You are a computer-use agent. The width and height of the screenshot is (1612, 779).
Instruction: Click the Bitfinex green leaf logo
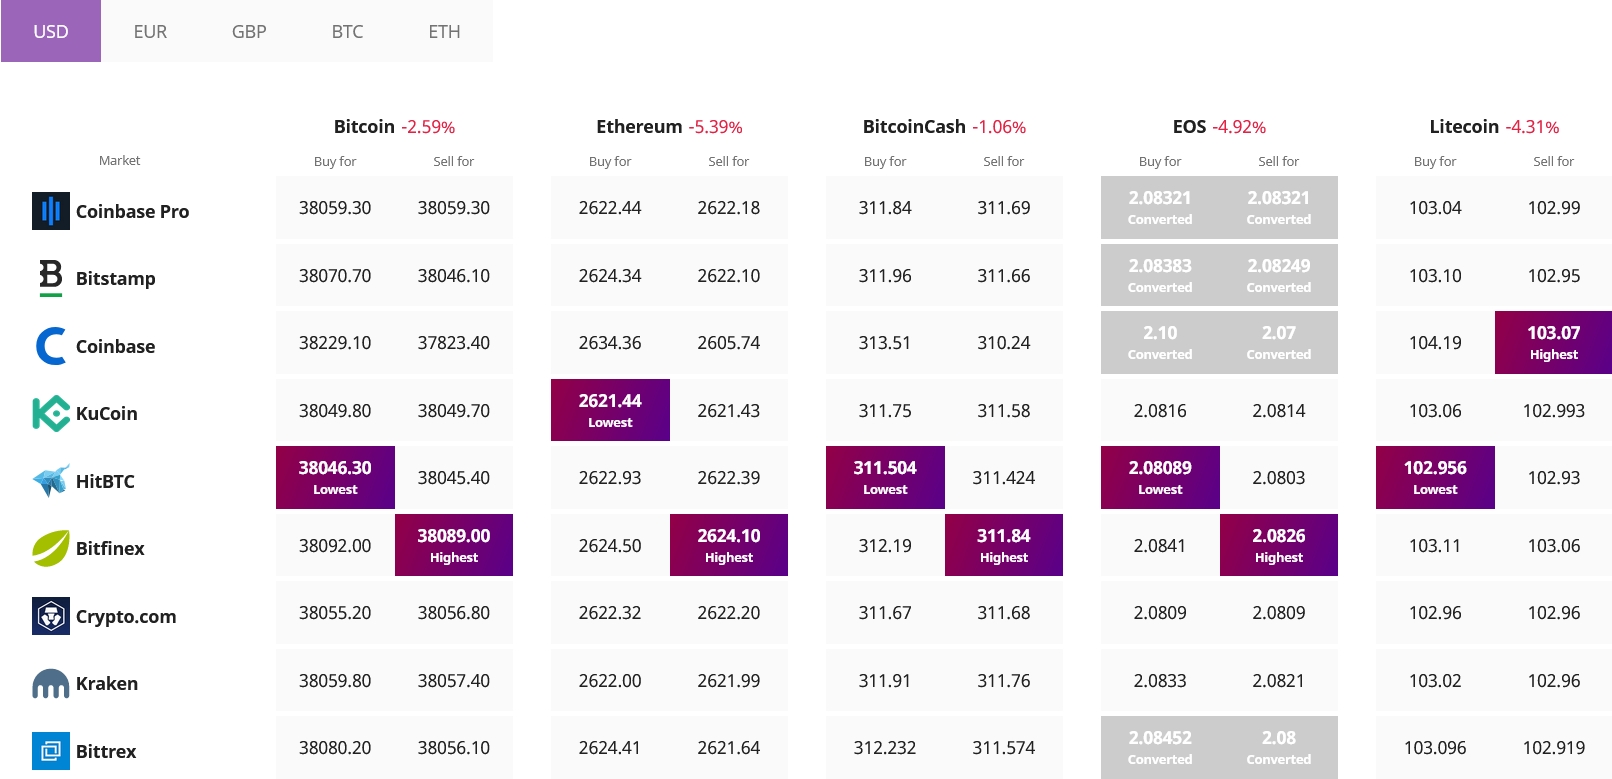coord(51,548)
